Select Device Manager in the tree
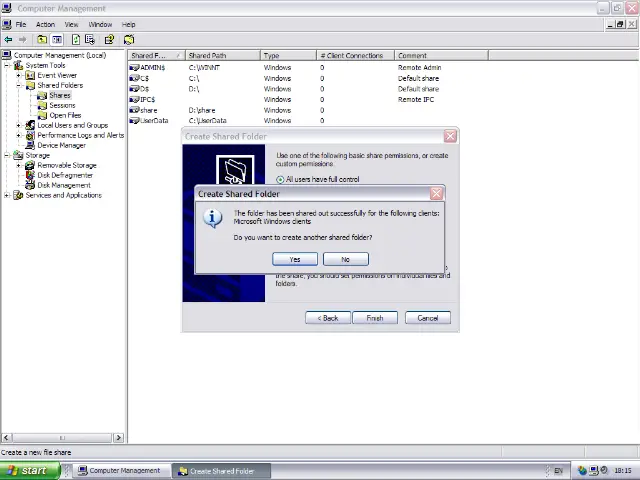Screen dimensions: 640x480 point(61,145)
